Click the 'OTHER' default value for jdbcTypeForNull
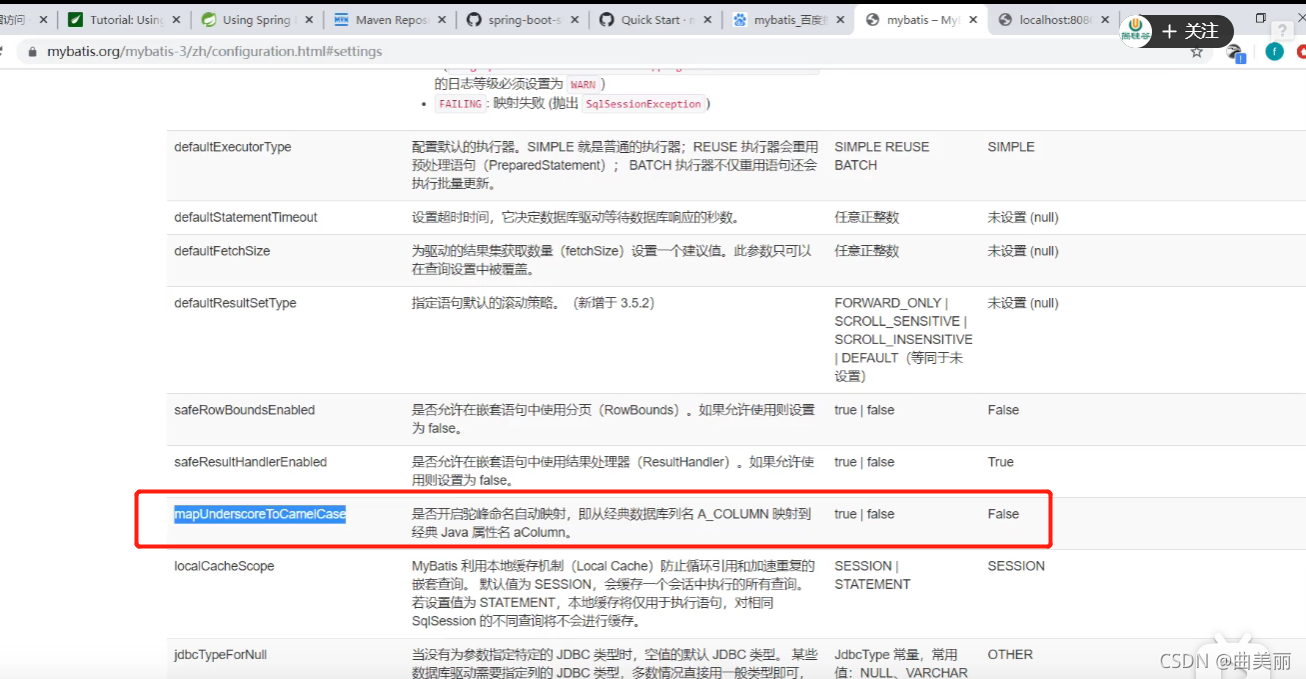Viewport: 1306px width, 679px height. pyautogui.click(x=1010, y=655)
